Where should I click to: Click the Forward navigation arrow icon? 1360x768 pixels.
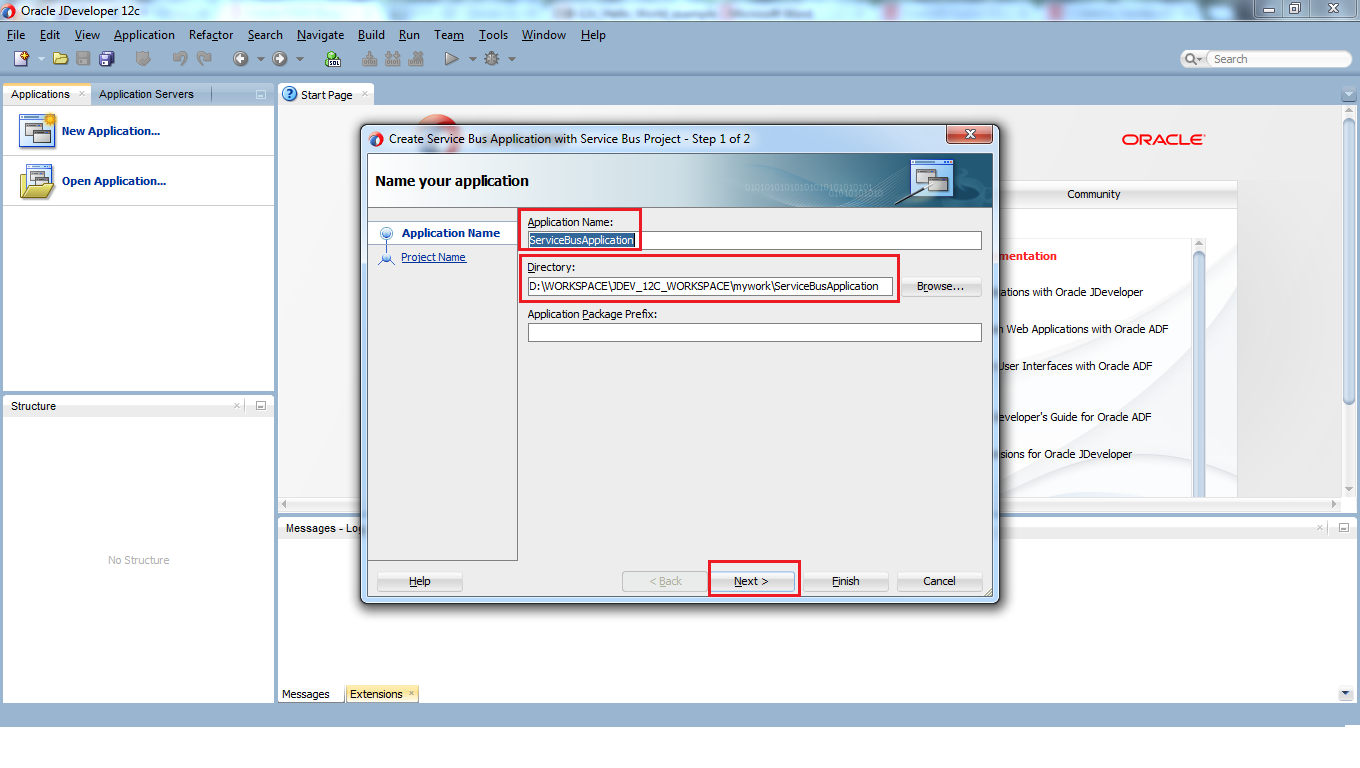(x=279, y=59)
